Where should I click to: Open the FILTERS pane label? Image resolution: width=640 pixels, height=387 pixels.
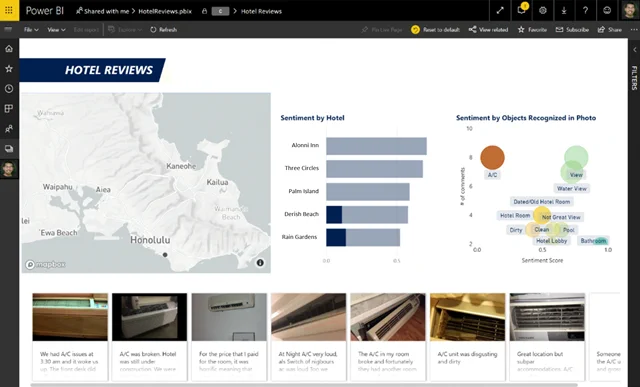[634, 78]
